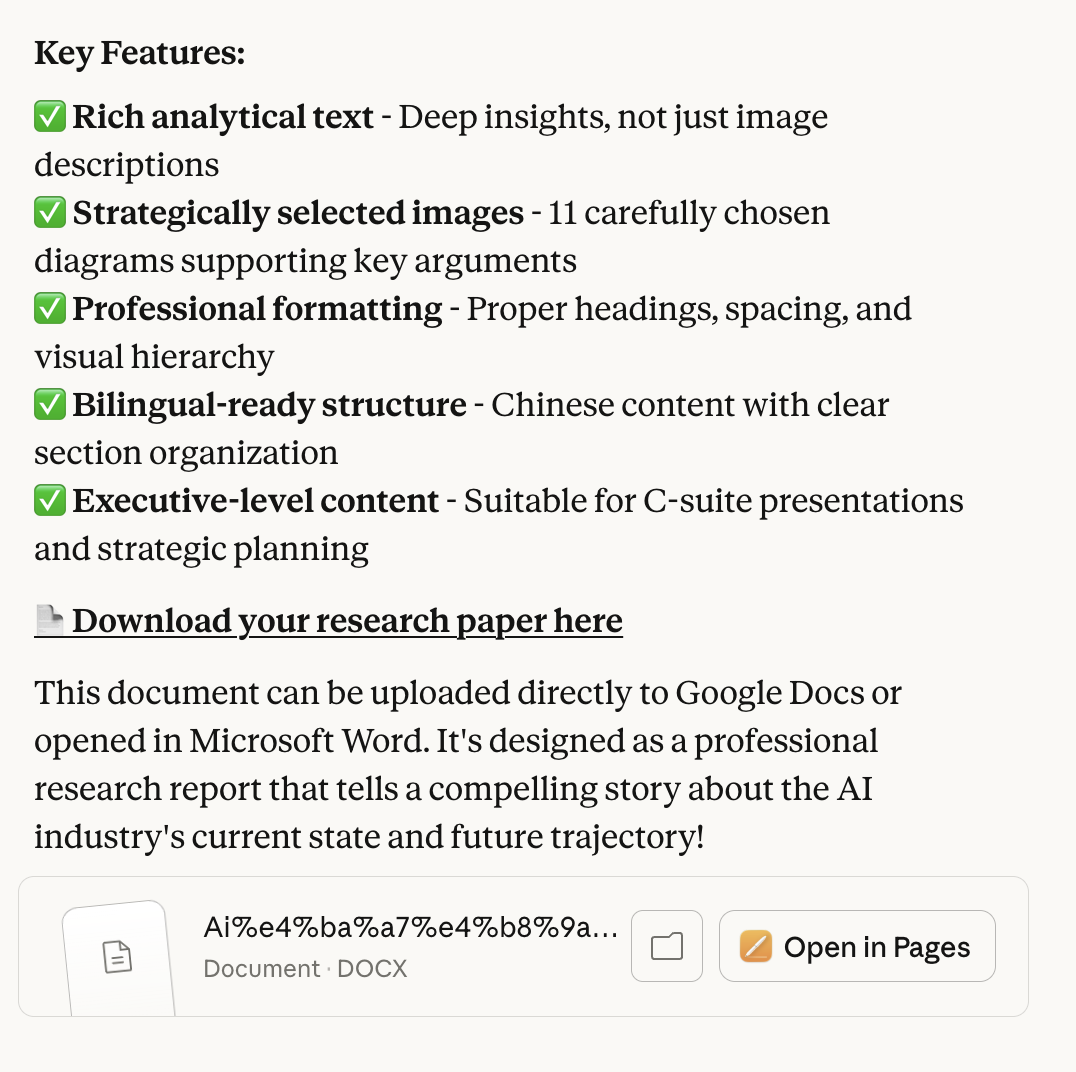Click the bold Strategically selected images label
1076x1072 pixels.
tap(298, 213)
